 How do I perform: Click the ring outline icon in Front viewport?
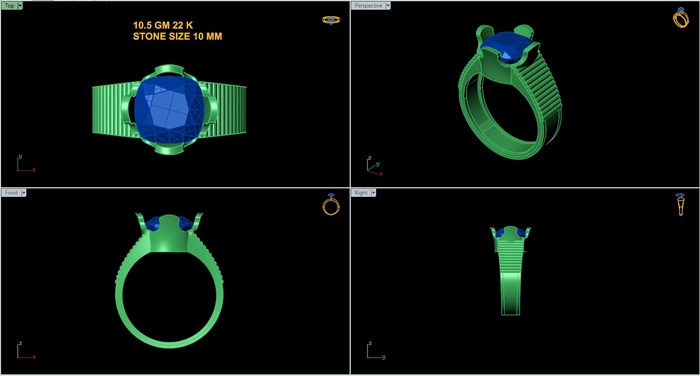[331, 205]
